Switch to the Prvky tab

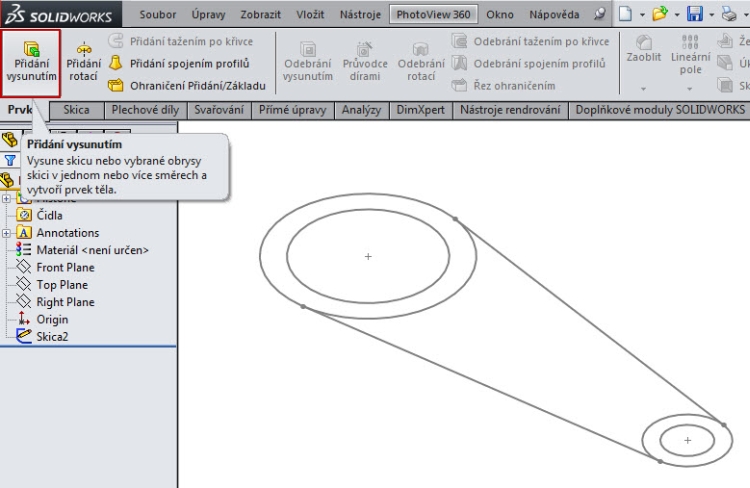coord(20,110)
